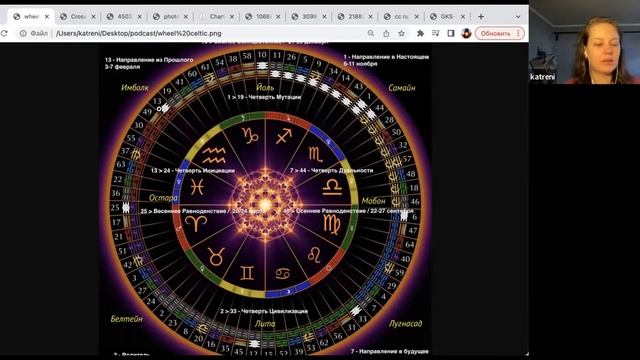Click the Sagittarius arrow symbol
Viewport: 640px width, 360px height.
point(284,136)
